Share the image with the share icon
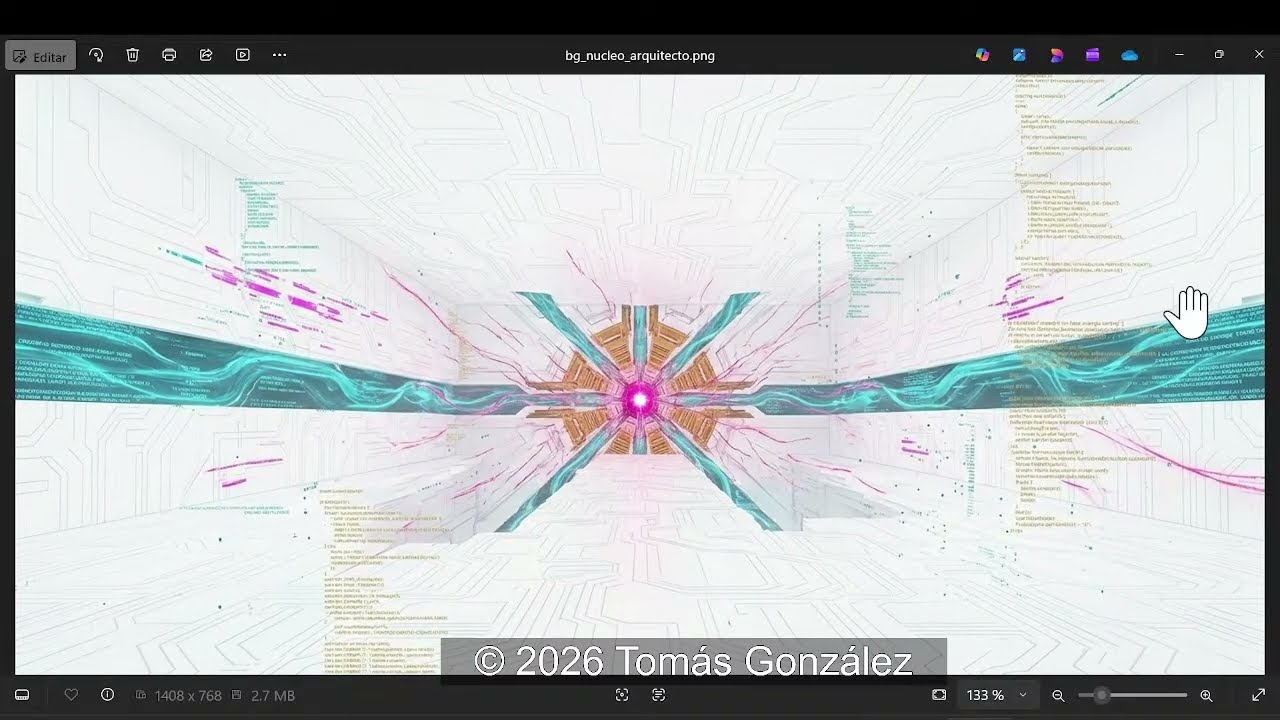 206,55
